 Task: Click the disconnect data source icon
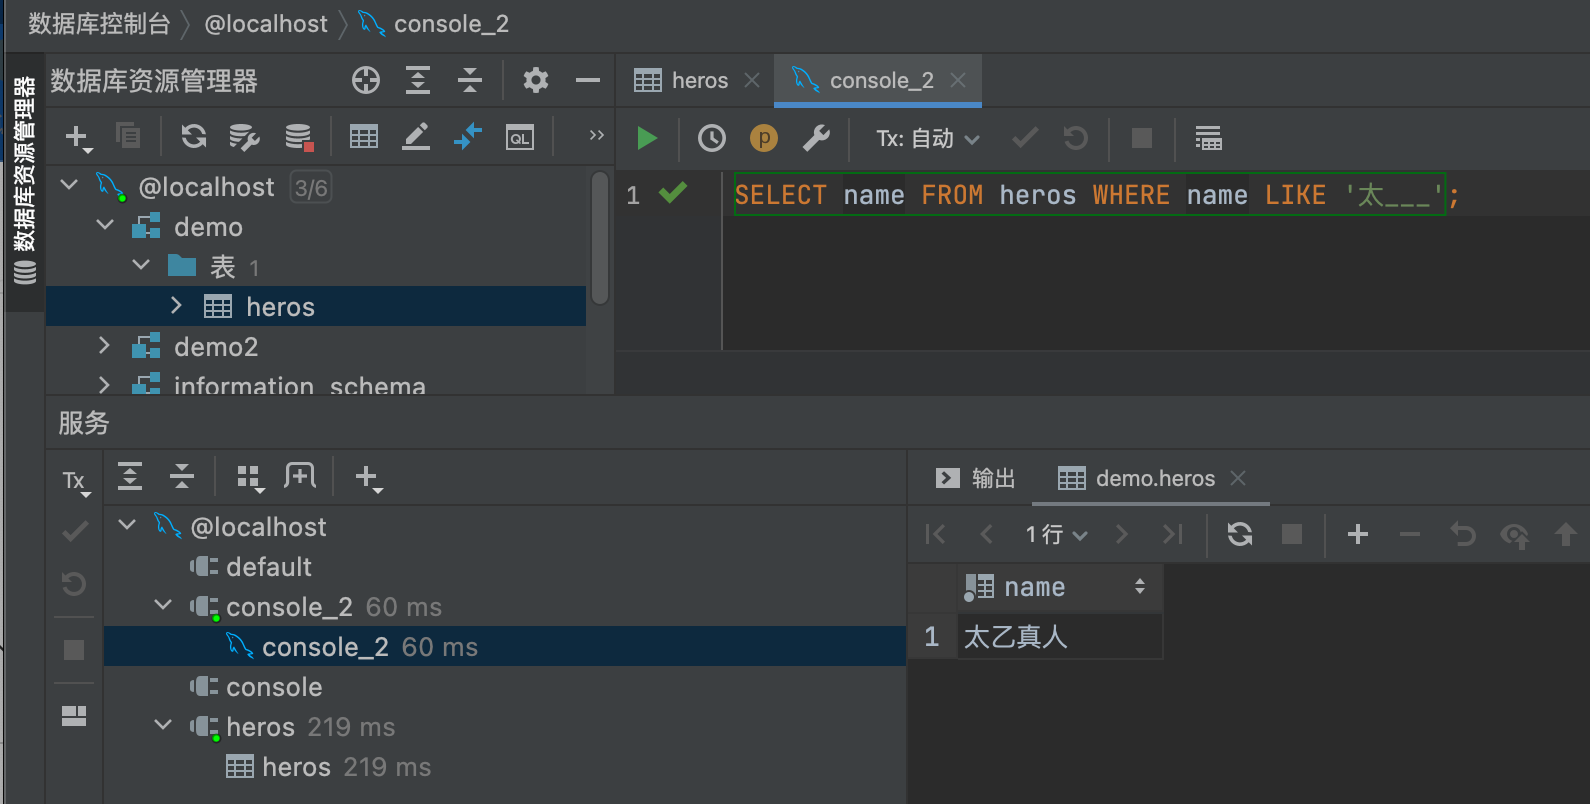[299, 137]
